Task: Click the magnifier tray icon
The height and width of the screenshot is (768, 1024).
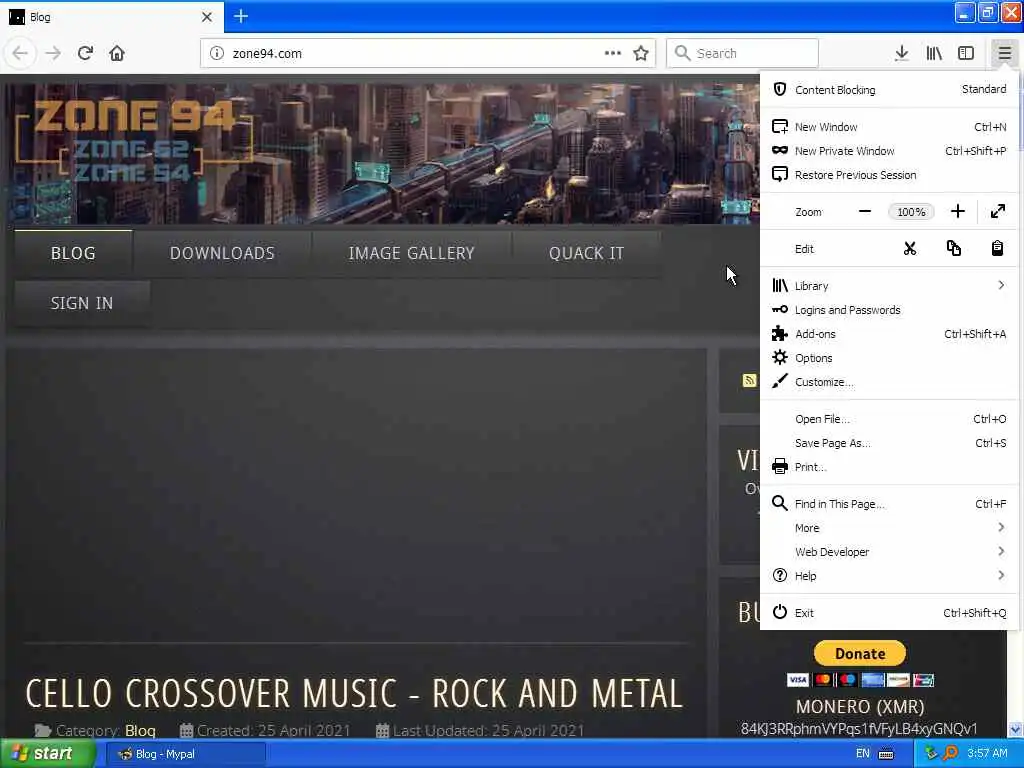Action: coord(951,754)
